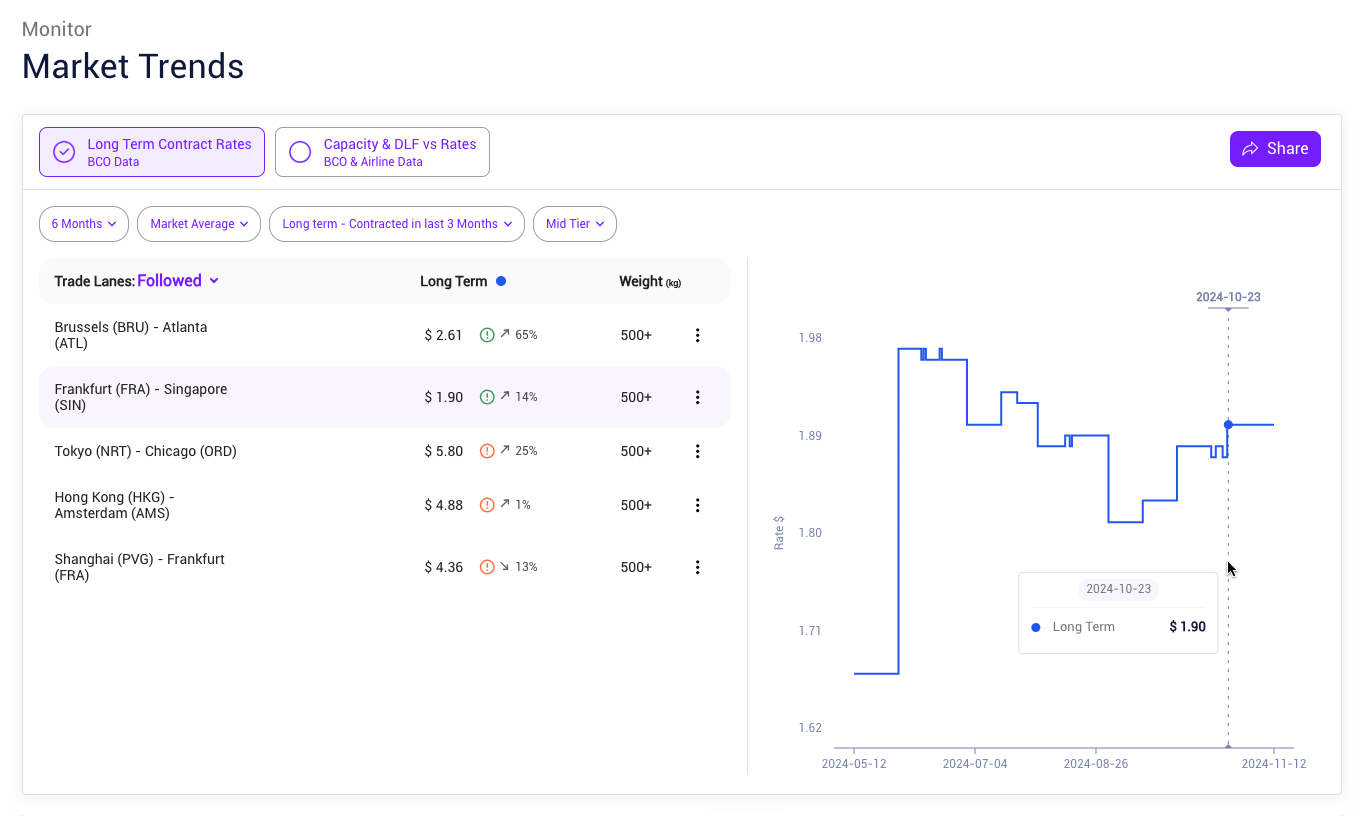
Task: Select Long Term Contract Rates option
Action: (x=152, y=152)
